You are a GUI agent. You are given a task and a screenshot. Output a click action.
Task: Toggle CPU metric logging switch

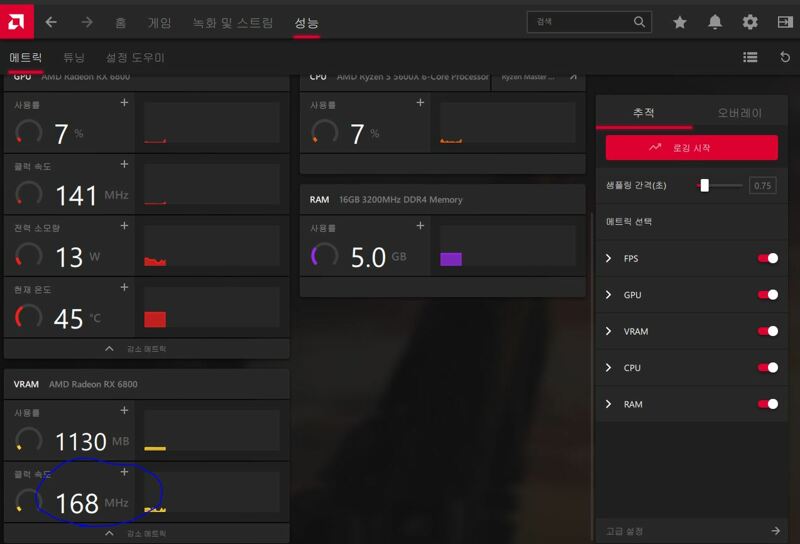pos(768,367)
